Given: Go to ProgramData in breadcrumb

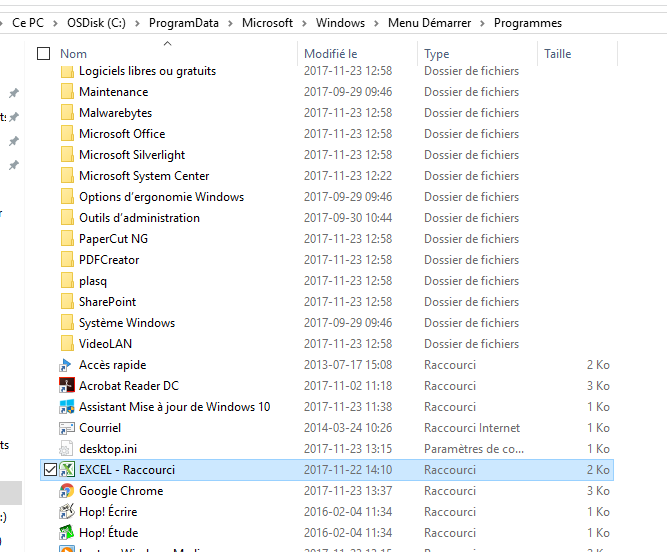Looking at the screenshot, I should coord(184,23).
